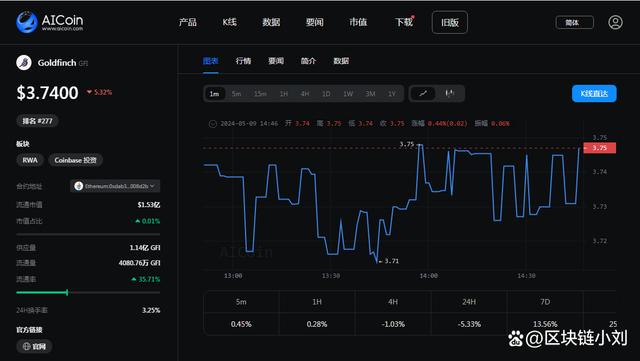The width and height of the screenshot is (640, 361).
Task: Click the 5m change 0.45% cell
Action: tap(241, 324)
